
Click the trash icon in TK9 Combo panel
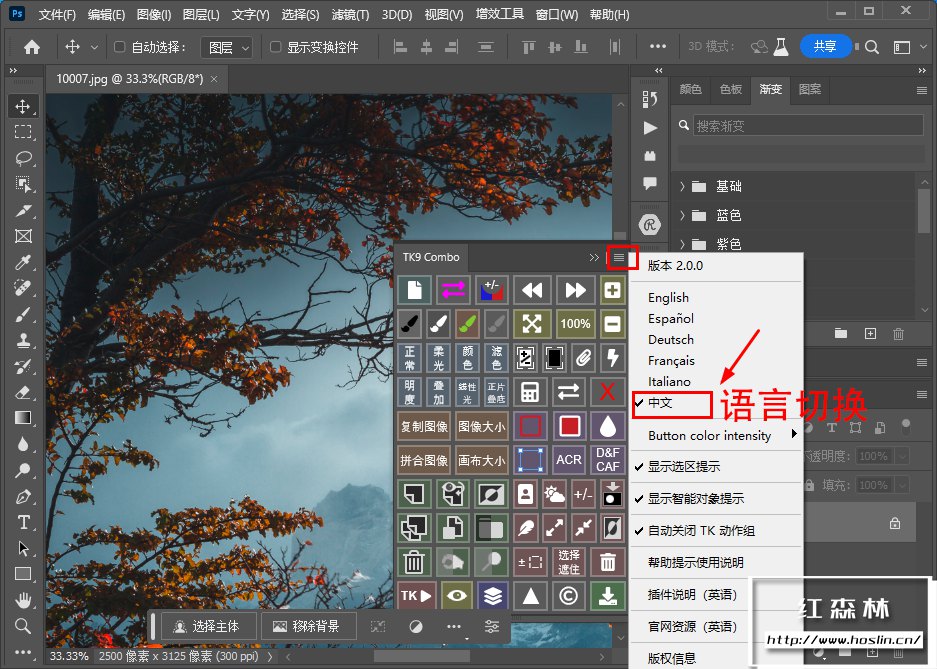coord(412,561)
